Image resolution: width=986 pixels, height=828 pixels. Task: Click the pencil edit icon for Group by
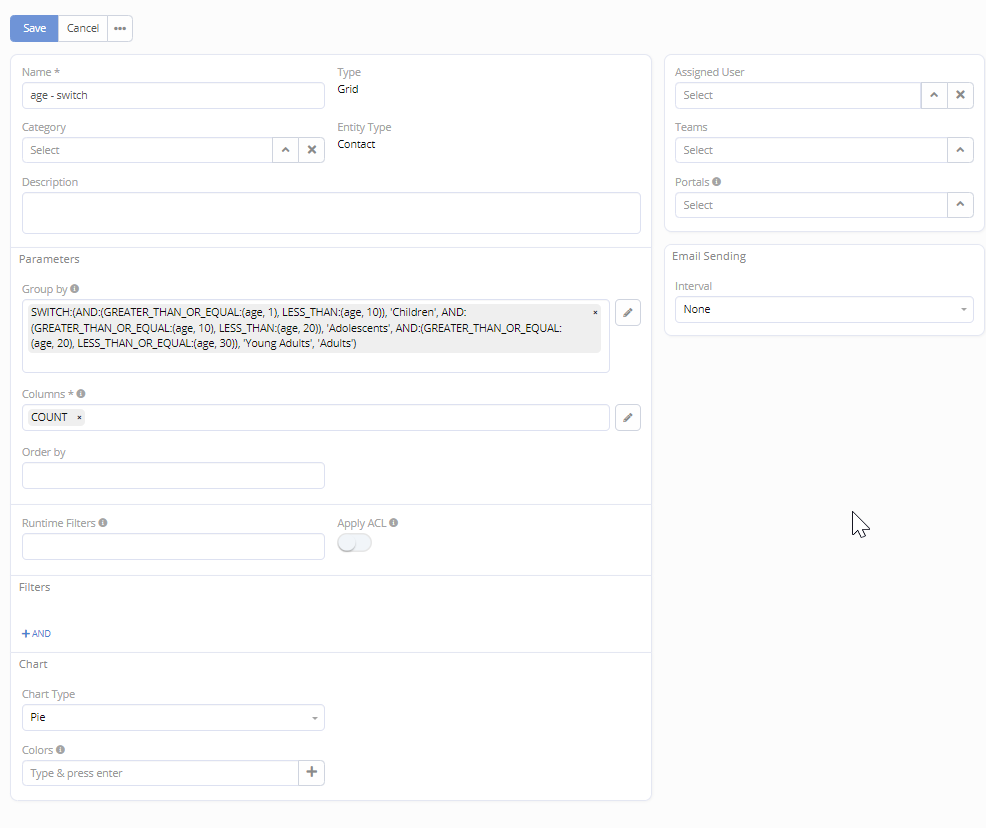(627, 312)
